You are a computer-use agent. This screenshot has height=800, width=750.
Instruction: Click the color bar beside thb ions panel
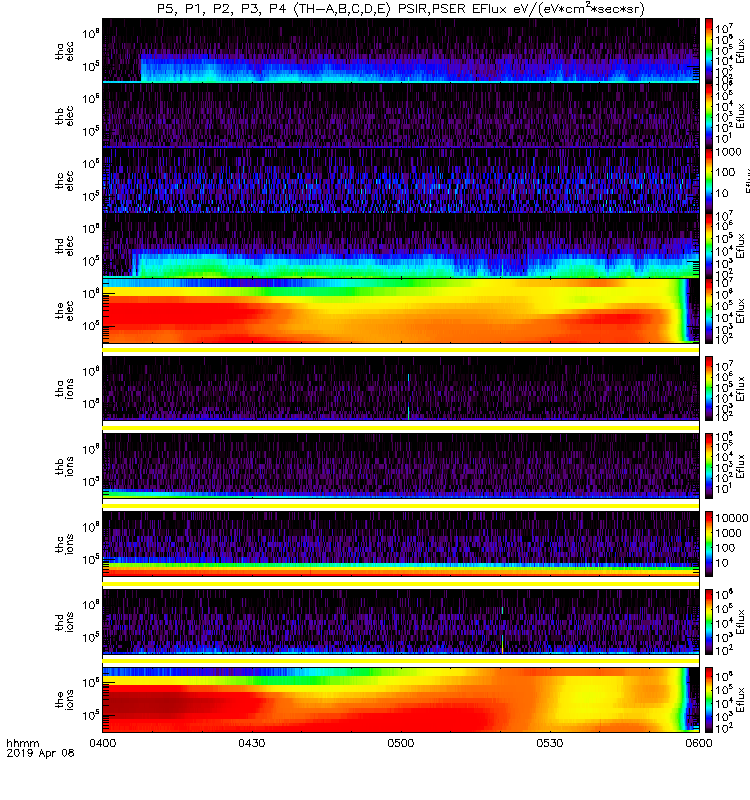709,466
